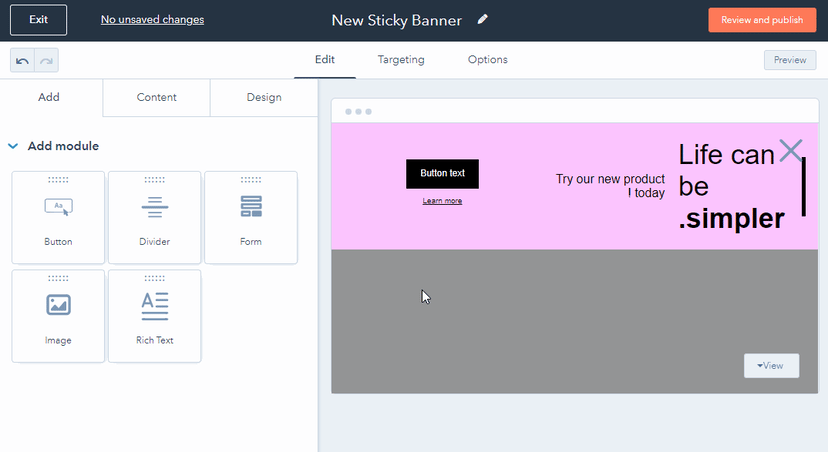Click the Form module drag handle dots
The height and width of the screenshot is (452, 828).
click(x=251, y=180)
